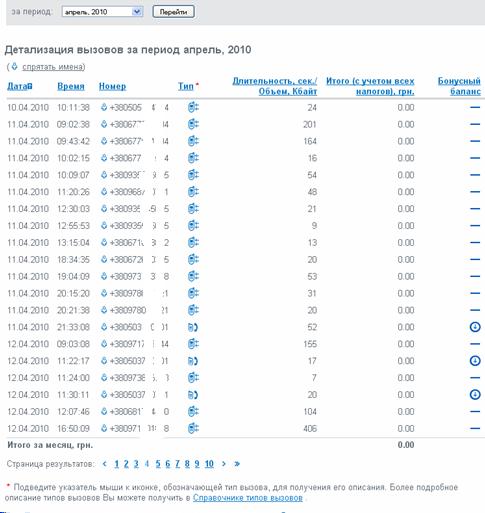
Task: Click call type icon for 09:02:38 row
Action: tap(193, 124)
